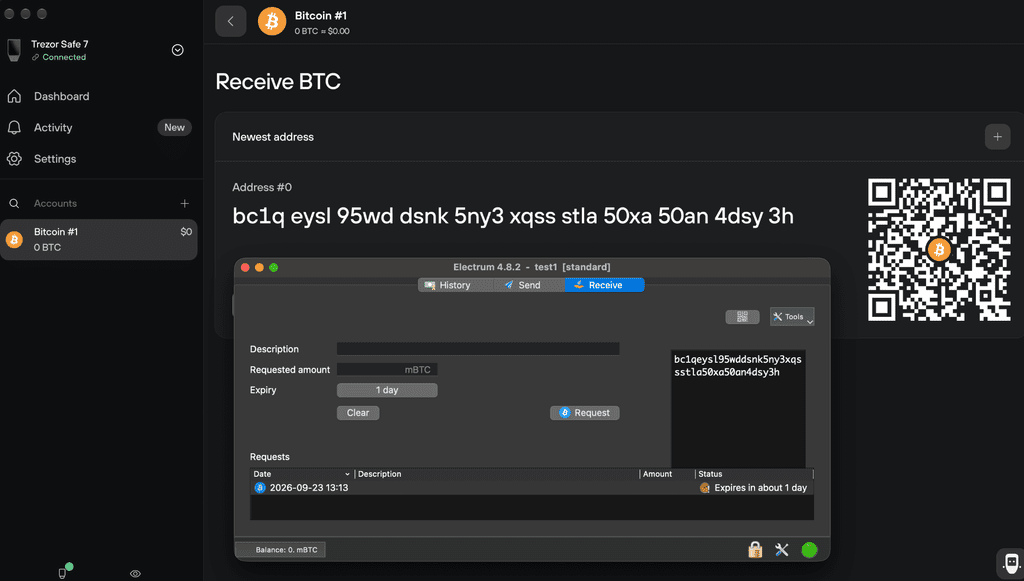Click the back arrow button
Screen dimensions: 1024x581
(231, 22)
